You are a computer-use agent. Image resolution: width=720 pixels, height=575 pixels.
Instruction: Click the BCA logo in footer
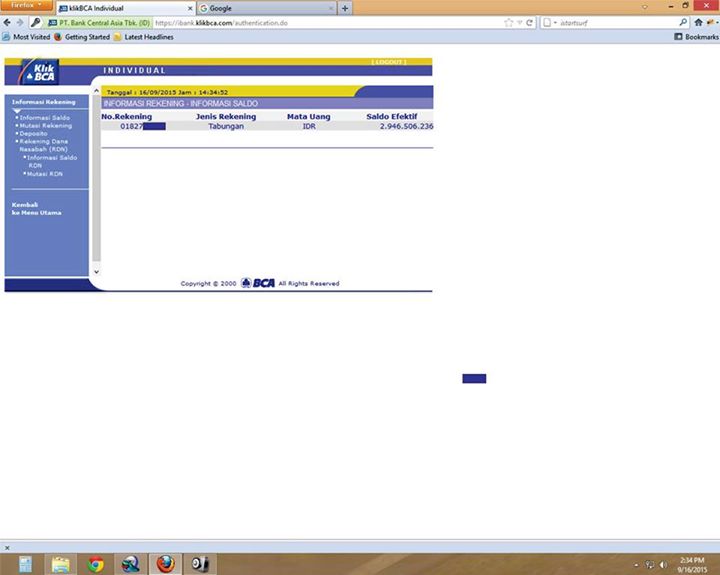pyautogui.click(x=258, y=283)
